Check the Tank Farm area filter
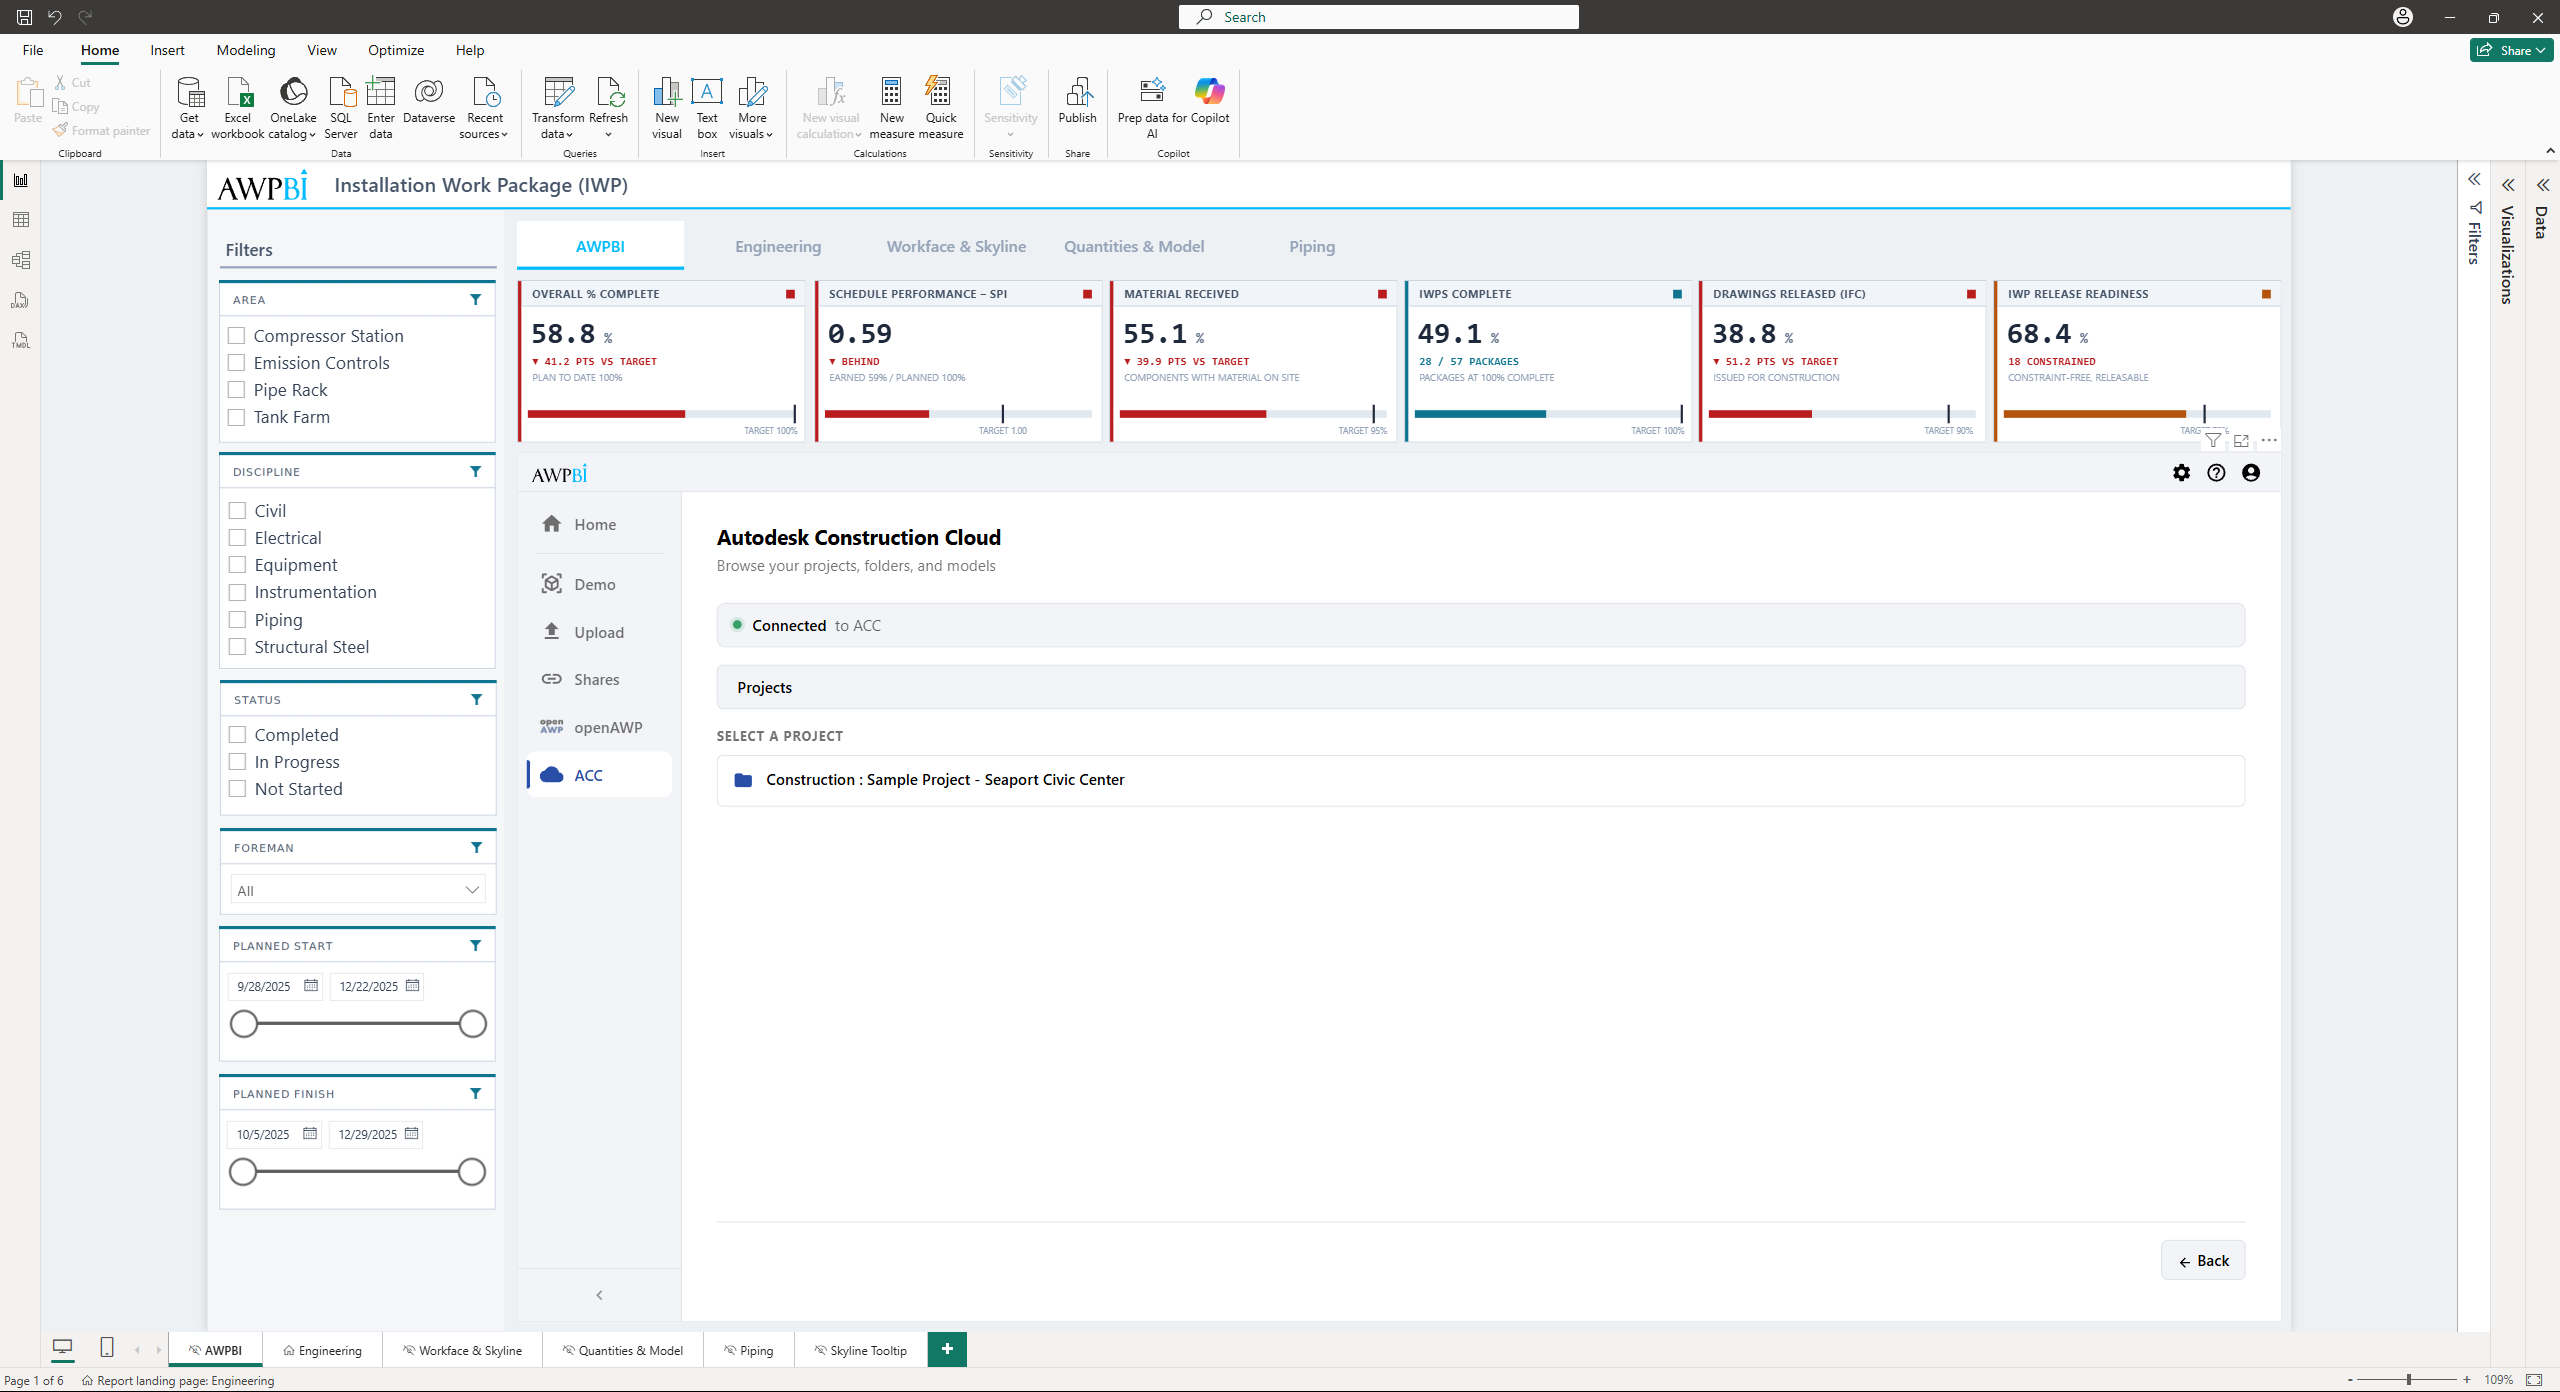The width and height of the screenshot is (2560, 1392). click(237, 417)
